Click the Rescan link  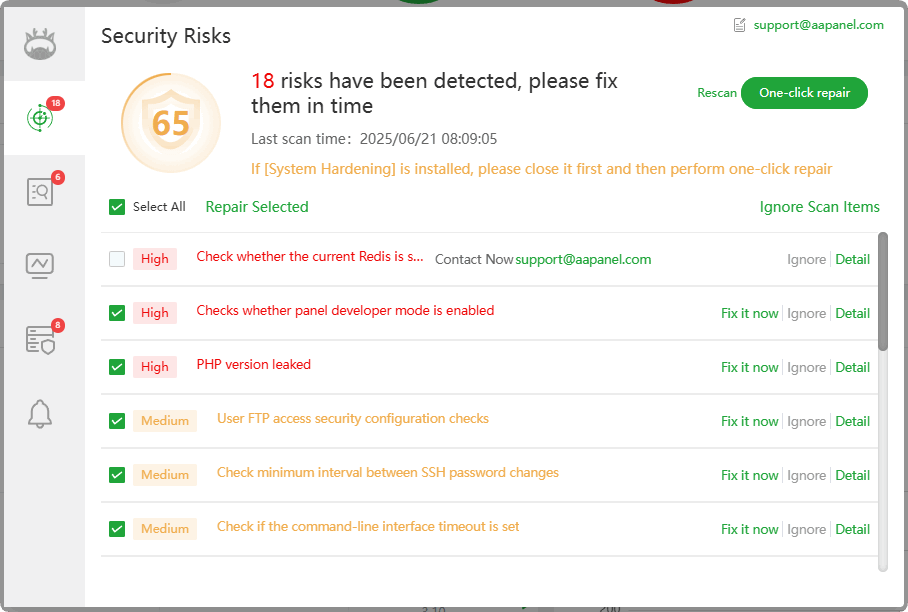[717, 93]
